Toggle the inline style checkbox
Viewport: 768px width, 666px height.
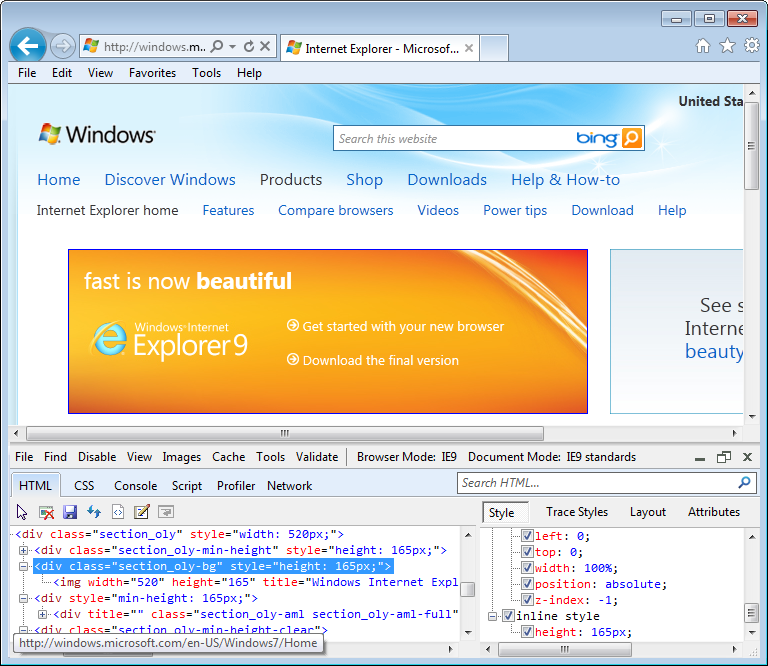[508, 616]
